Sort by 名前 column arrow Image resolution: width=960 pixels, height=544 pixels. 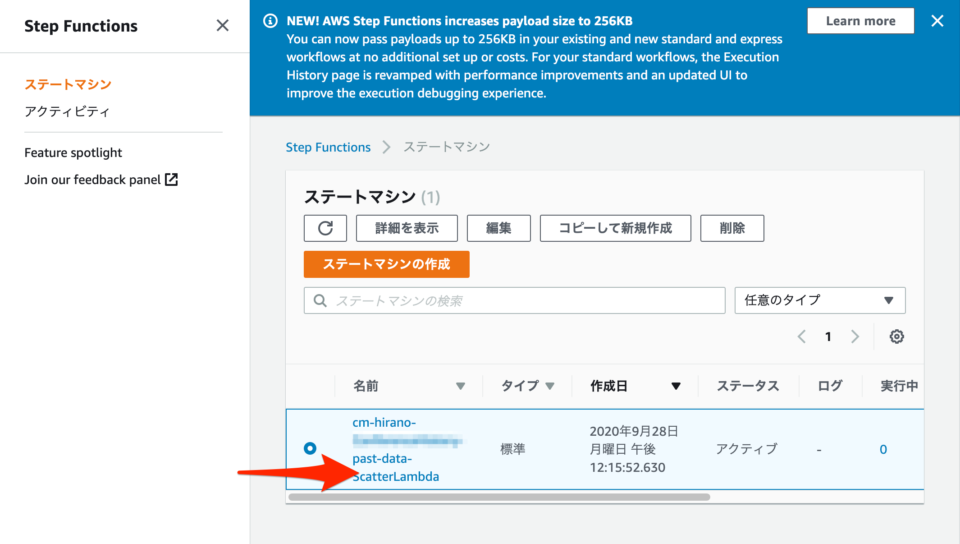[460, 386]
